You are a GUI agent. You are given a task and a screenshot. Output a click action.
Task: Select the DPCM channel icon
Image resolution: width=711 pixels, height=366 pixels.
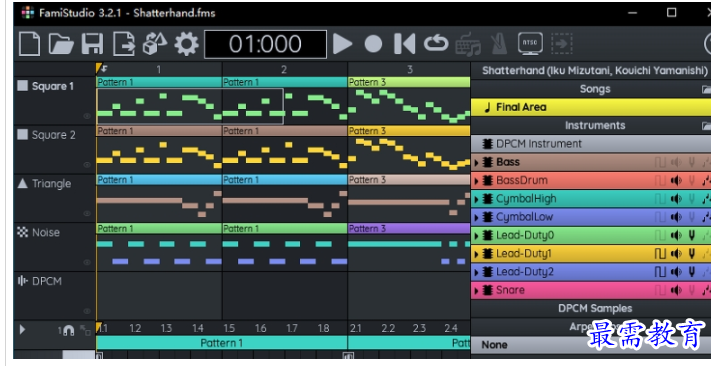(22, 281)
